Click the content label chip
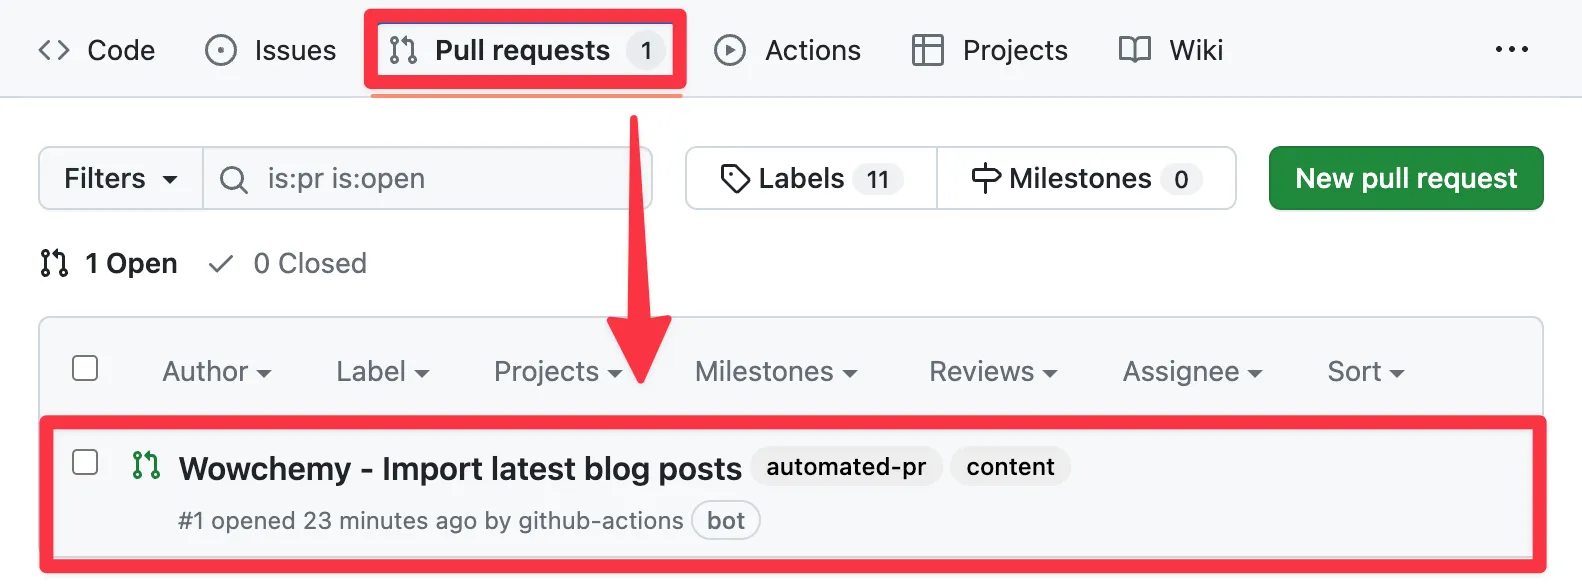The width and height of the screenshot is (1582, 588). coord(1010,466)
